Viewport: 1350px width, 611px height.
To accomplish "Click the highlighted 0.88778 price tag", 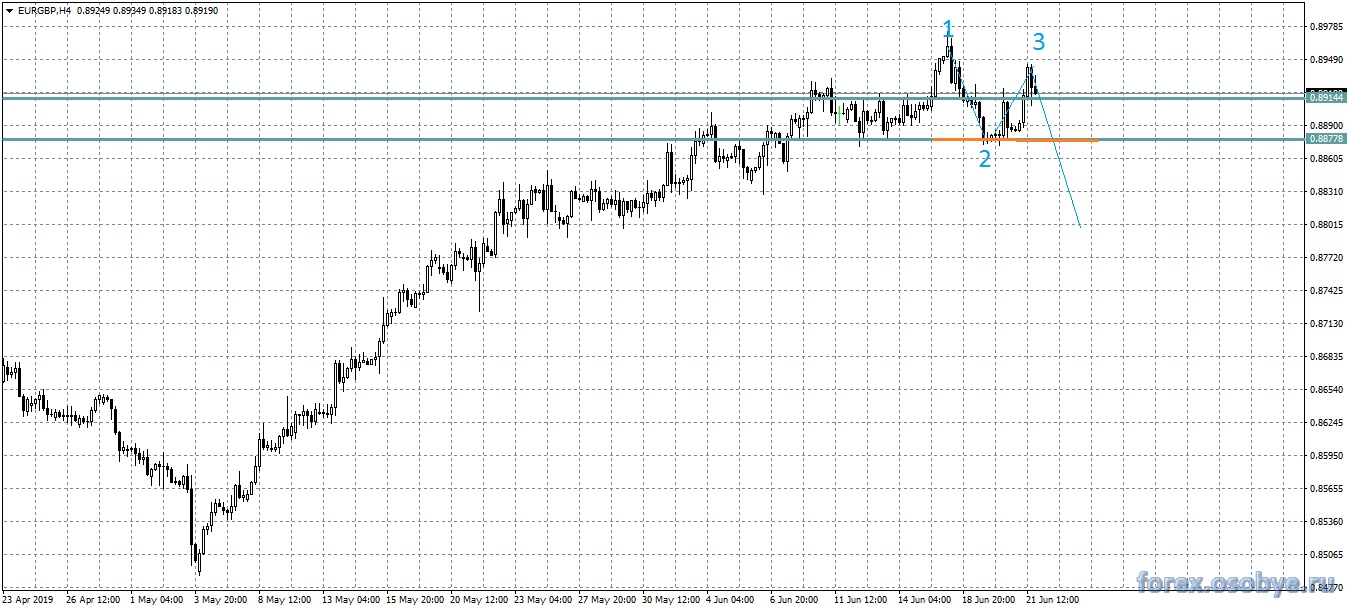I will coord(1327,139).
